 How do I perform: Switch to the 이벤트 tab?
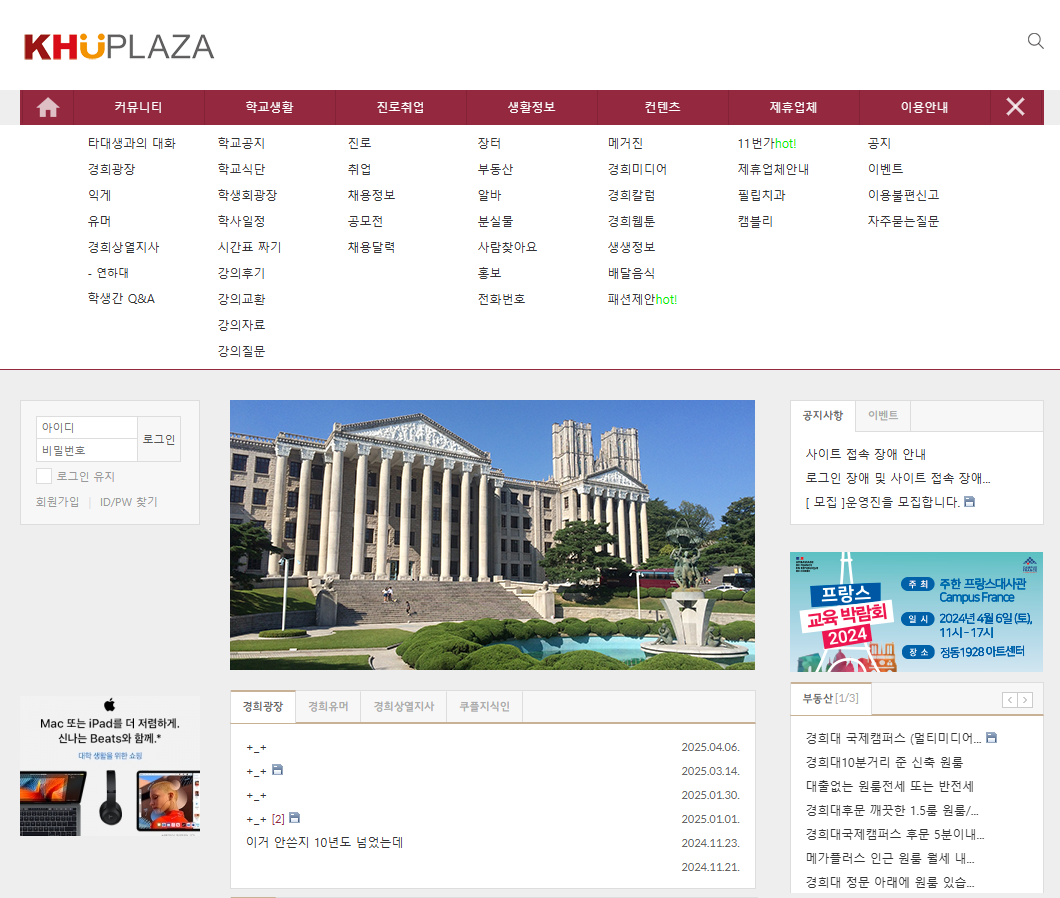(882, 415)
